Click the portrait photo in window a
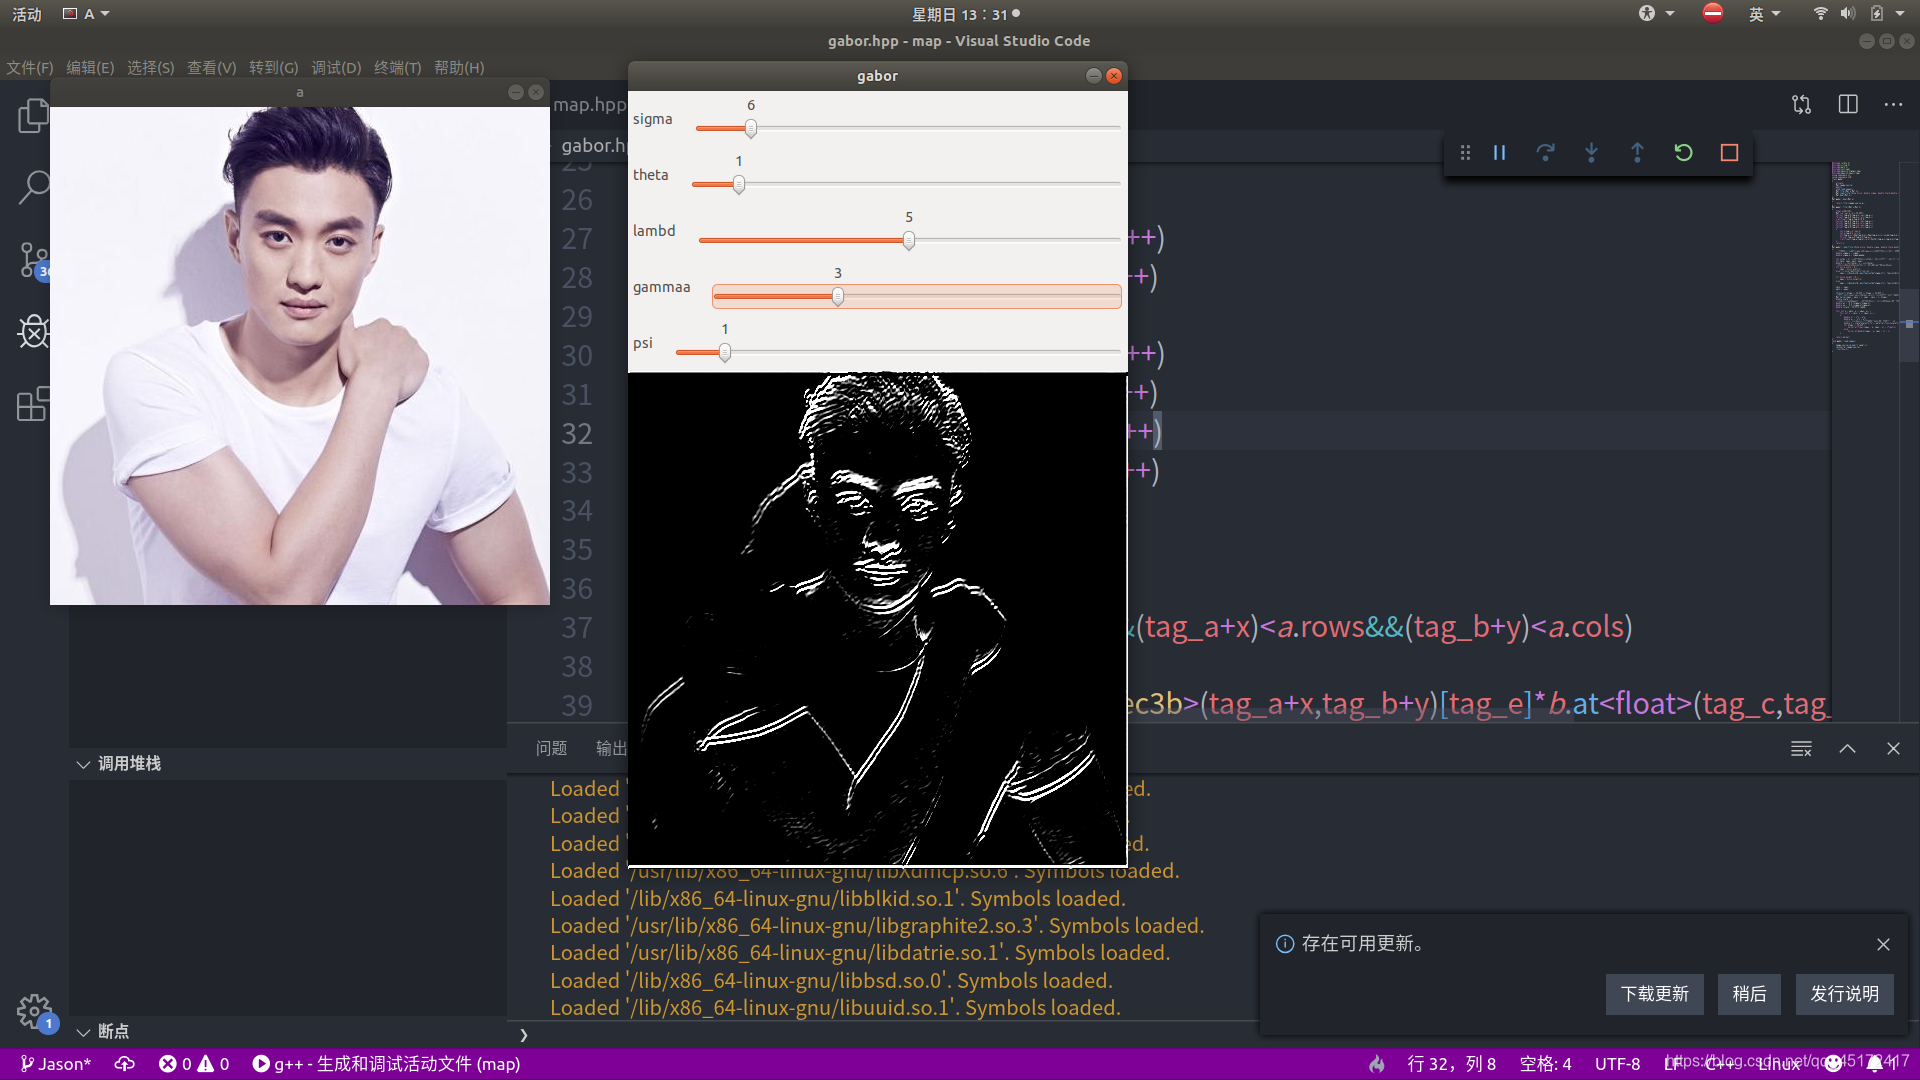The image size is (1920, 1080). (299, 355)
